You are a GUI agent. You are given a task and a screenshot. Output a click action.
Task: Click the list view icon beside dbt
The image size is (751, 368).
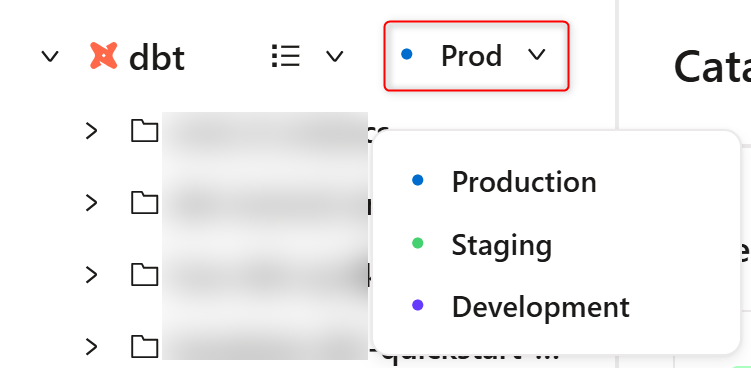(x=286, y=56)
